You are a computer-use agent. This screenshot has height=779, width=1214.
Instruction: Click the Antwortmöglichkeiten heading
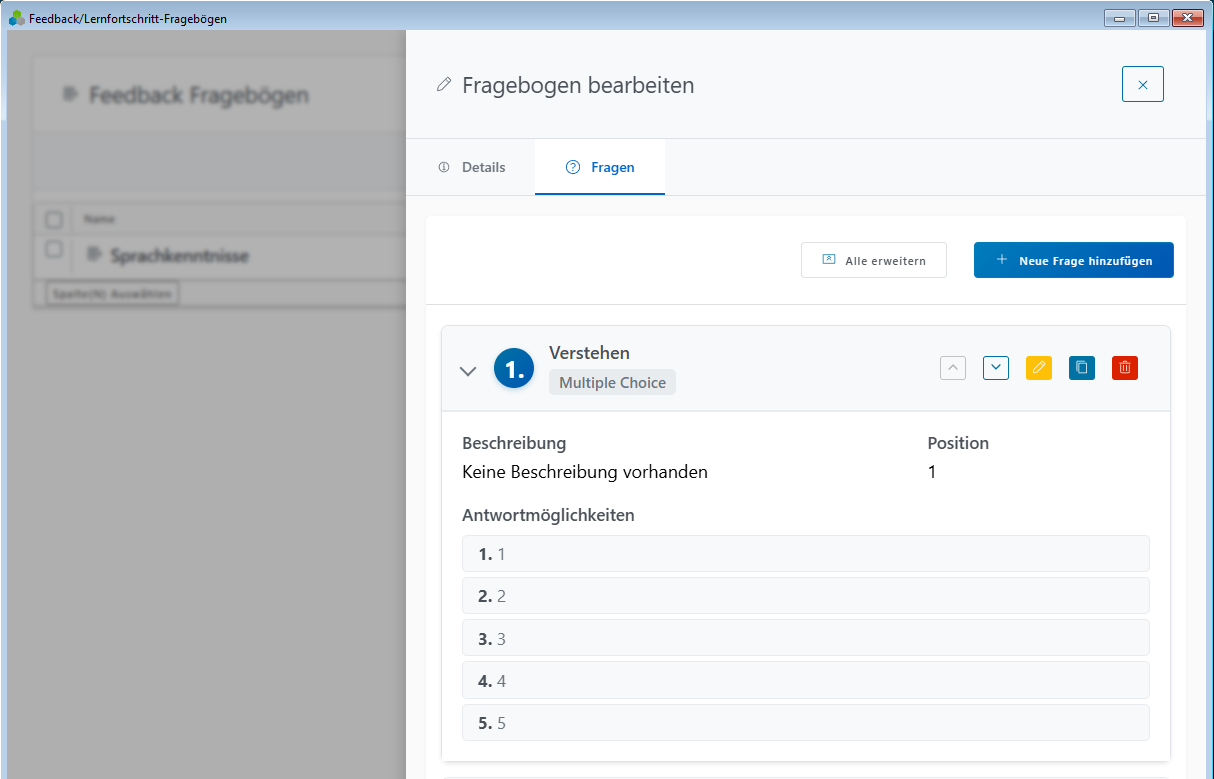coord(548,515)
